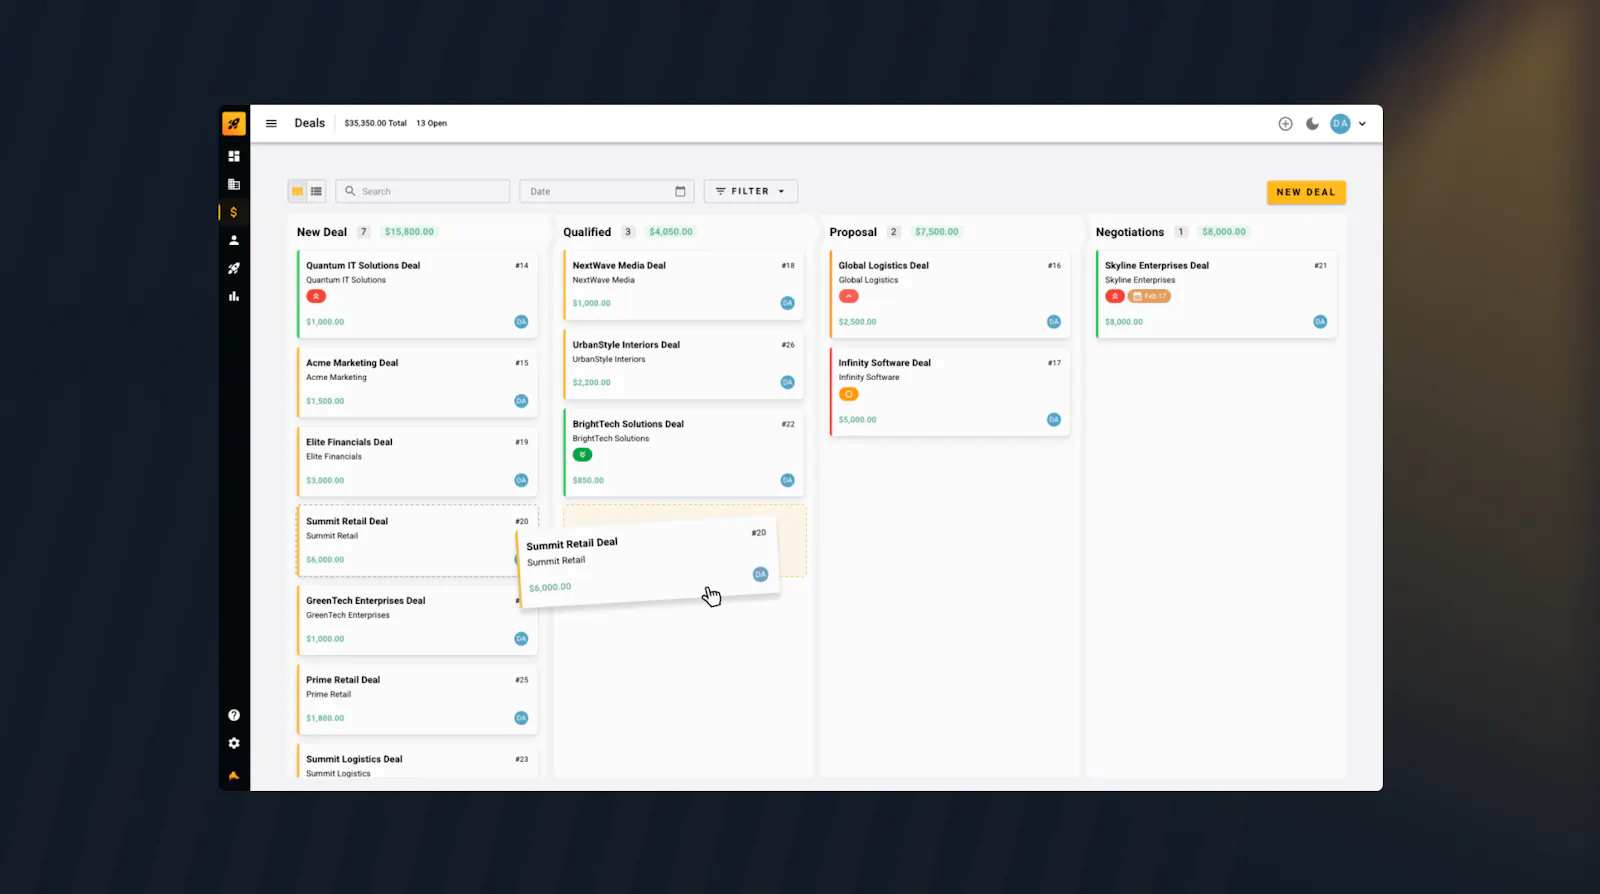Click the Proposal column title
Screen dimensions: 1600x894
click(853, 232)
